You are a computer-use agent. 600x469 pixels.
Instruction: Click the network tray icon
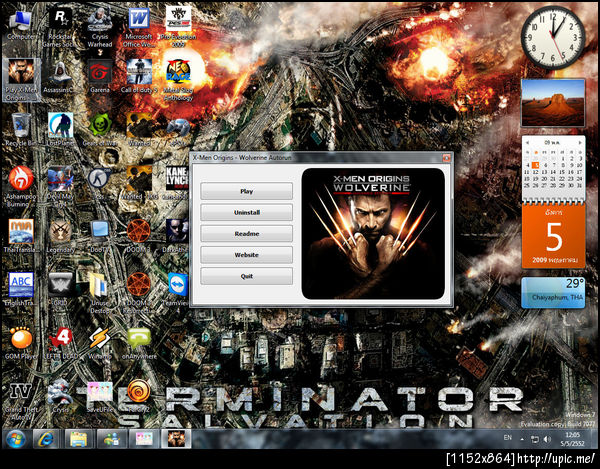(x=535, y=439)
